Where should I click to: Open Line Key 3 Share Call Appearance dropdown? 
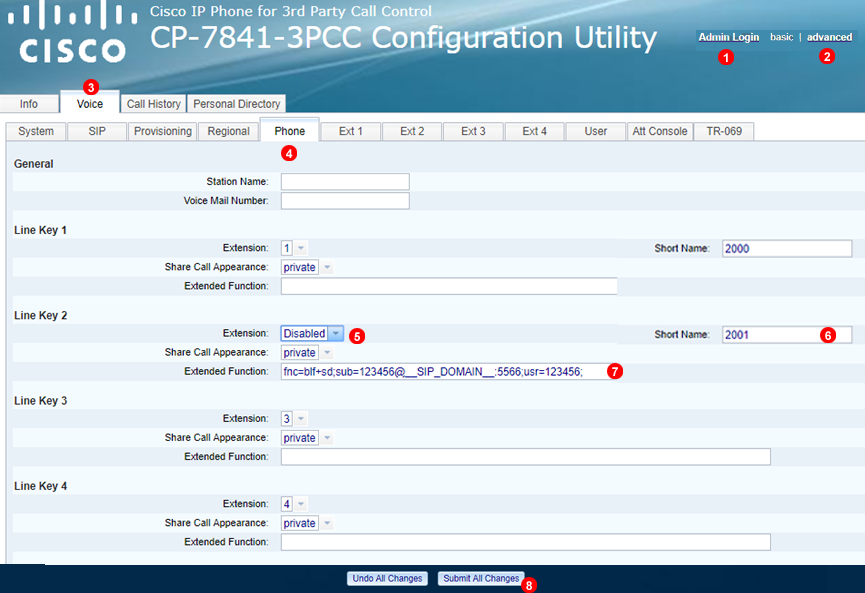(x=307, y=438)
